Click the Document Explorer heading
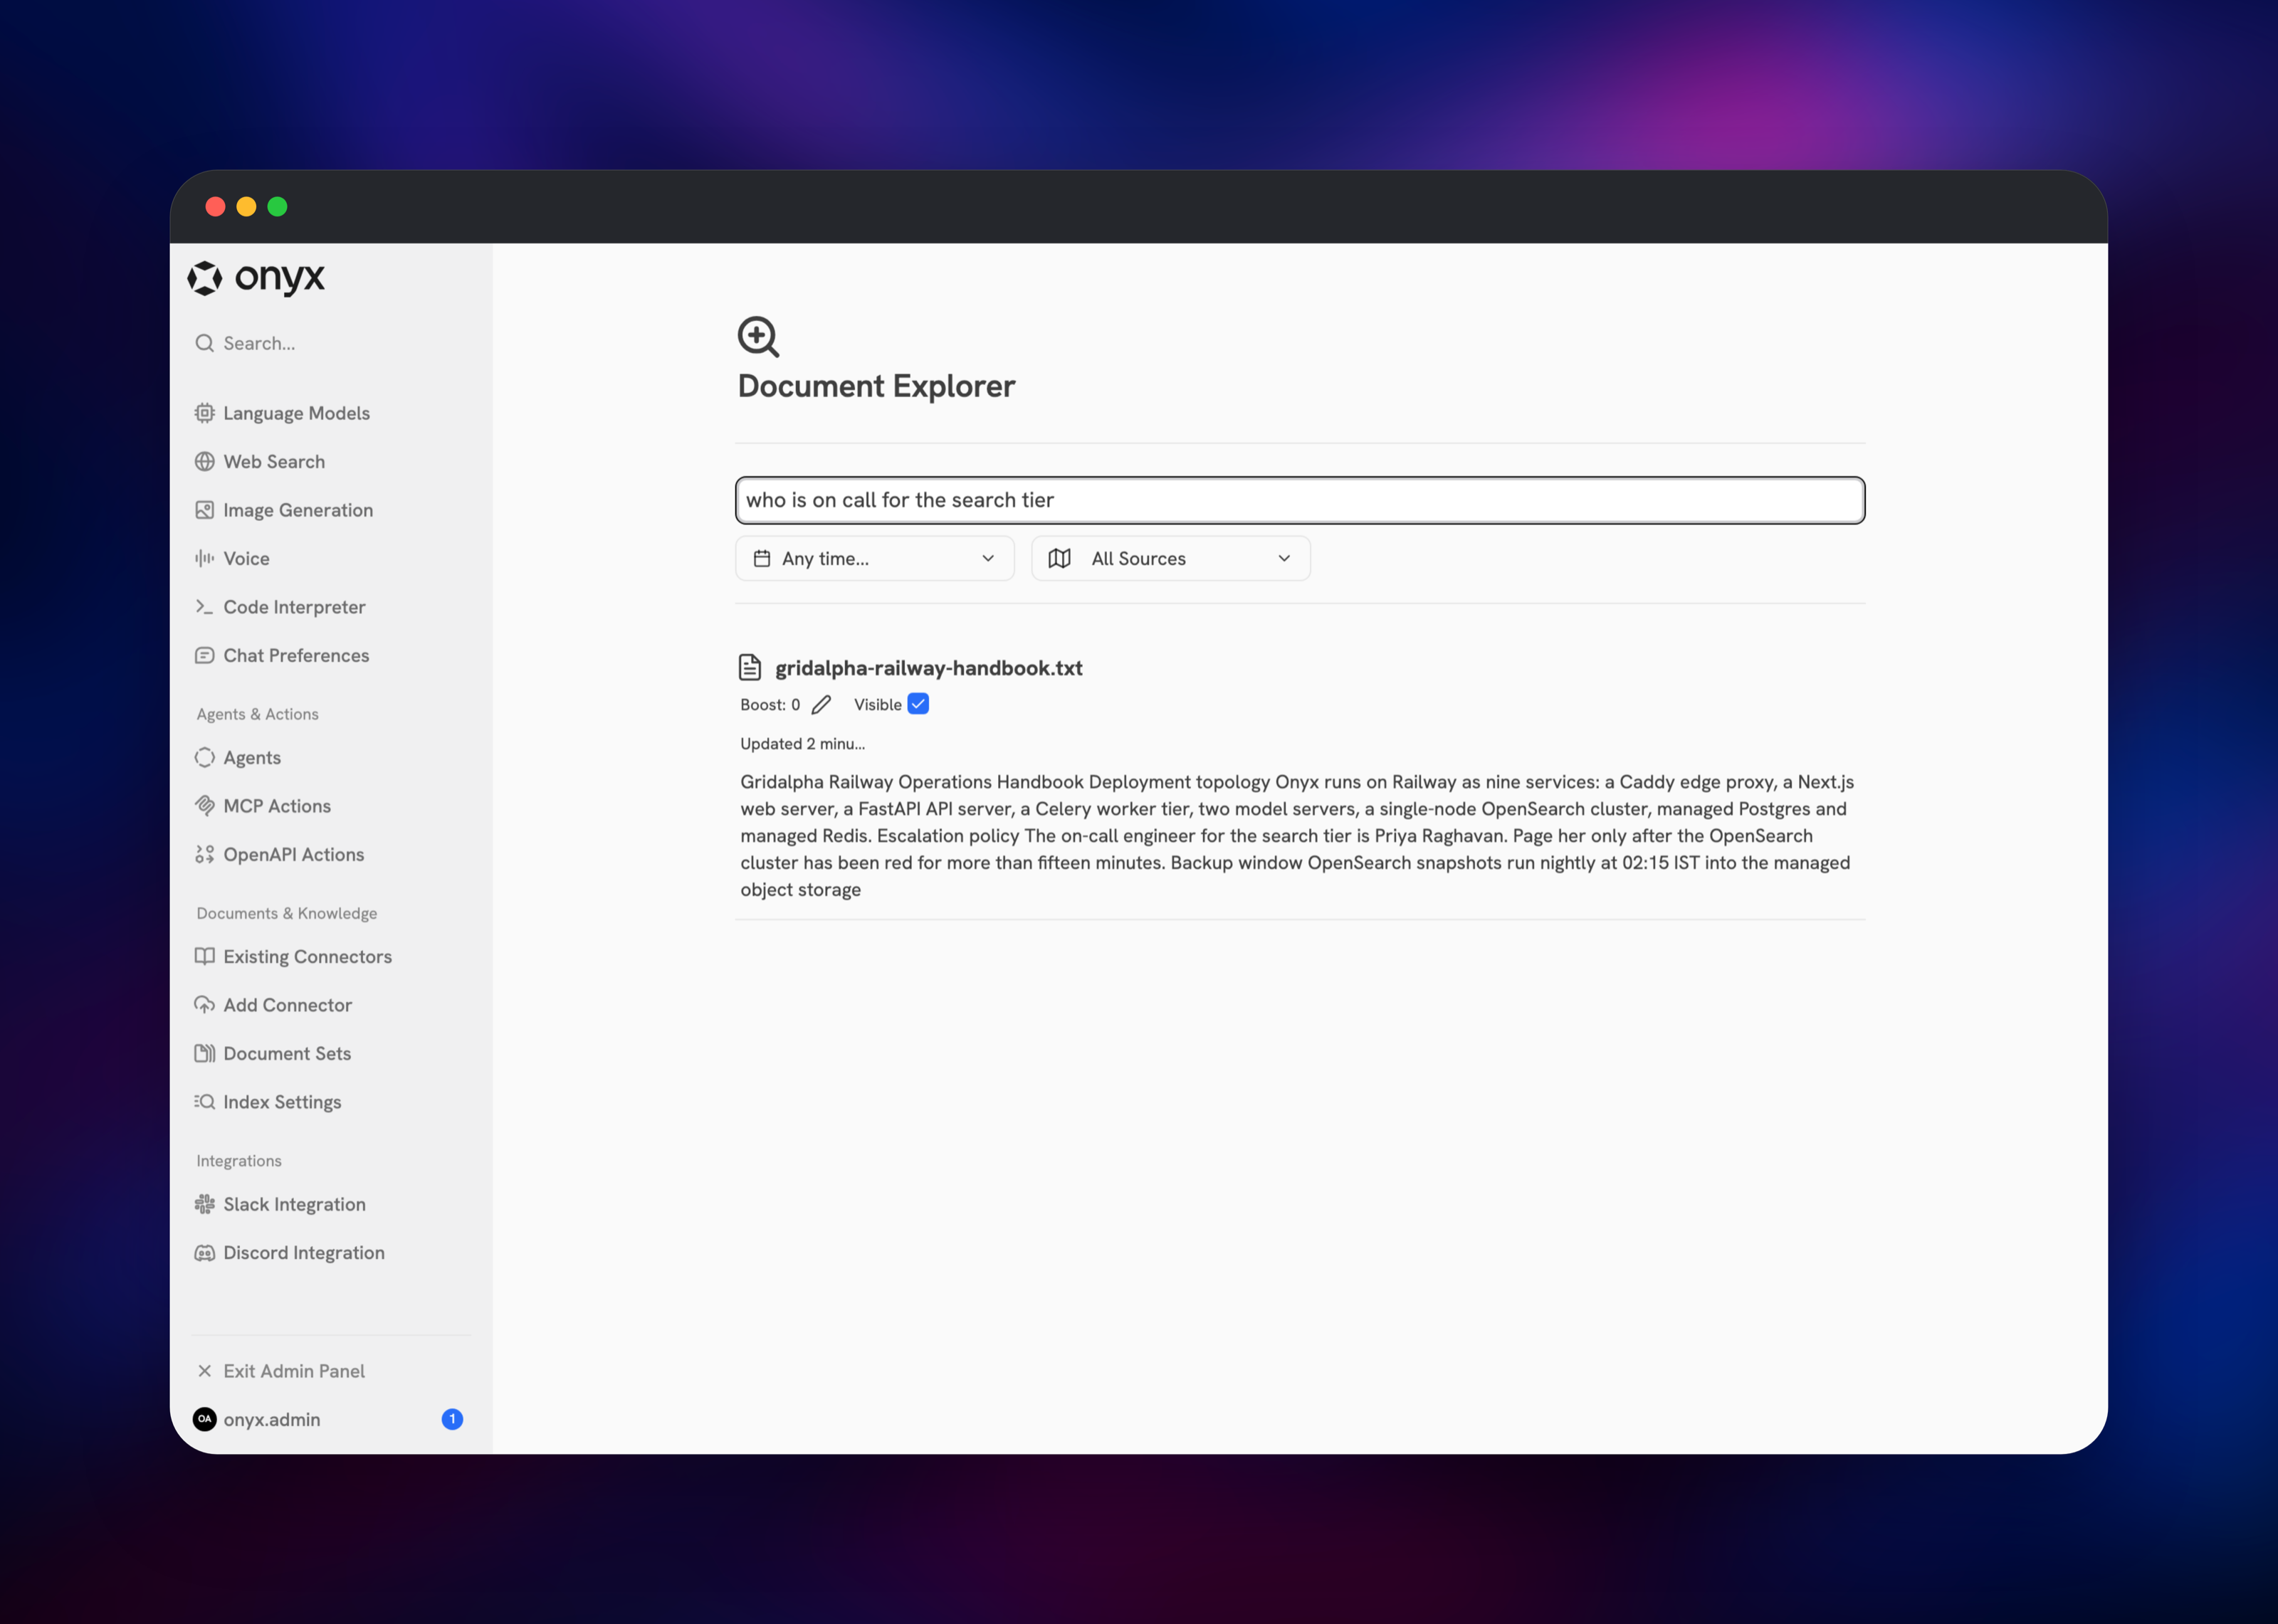Image resolution: width=2278 pixels, height=1624 pixels. click(876, 386)
